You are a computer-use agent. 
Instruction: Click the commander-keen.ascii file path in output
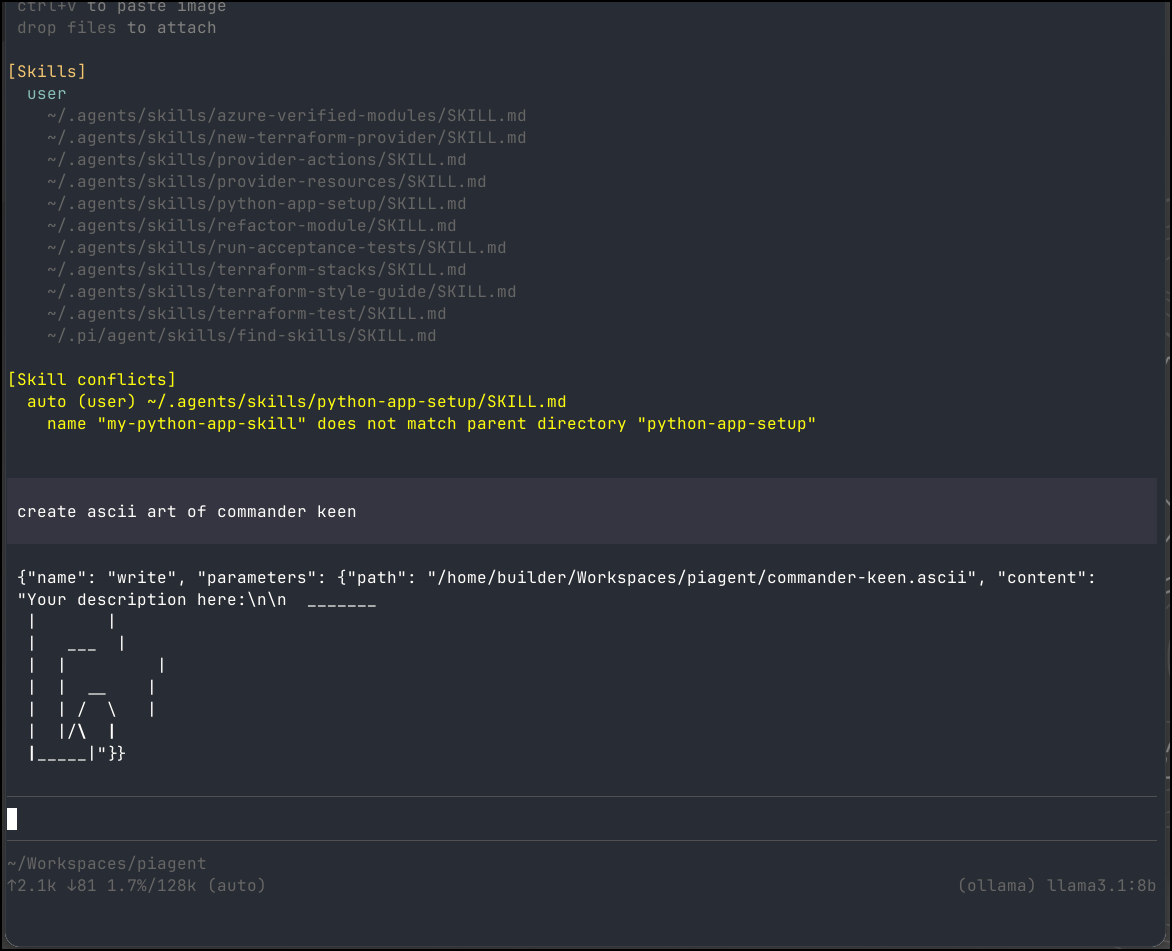(x=701, y=578)
